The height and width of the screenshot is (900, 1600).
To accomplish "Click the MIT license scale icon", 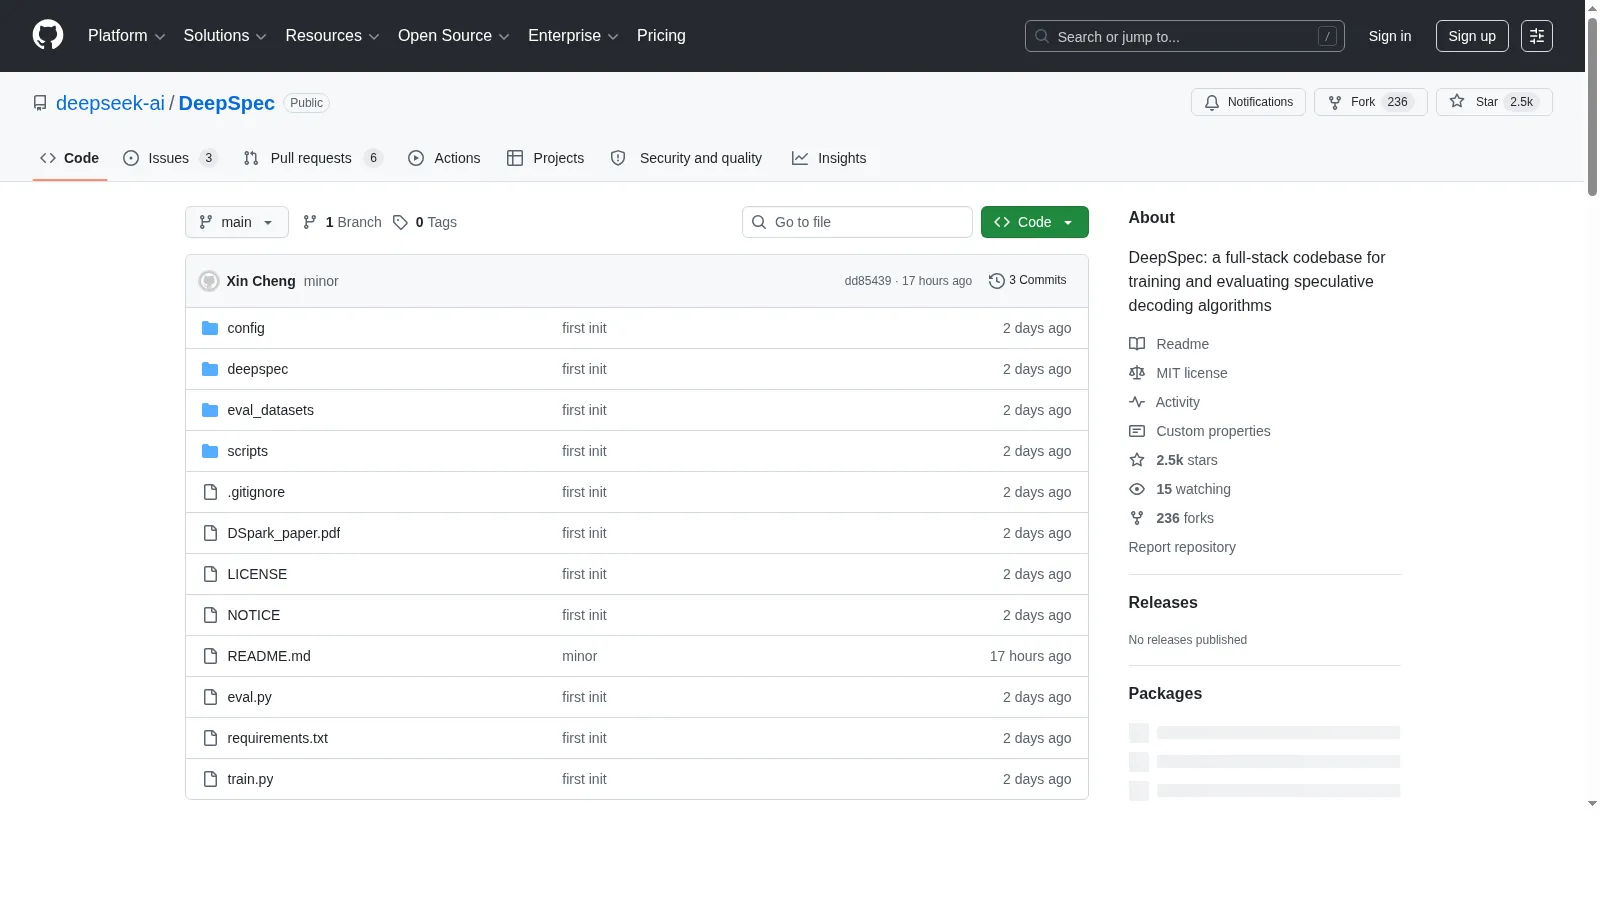I will [x=1137, y=373].
